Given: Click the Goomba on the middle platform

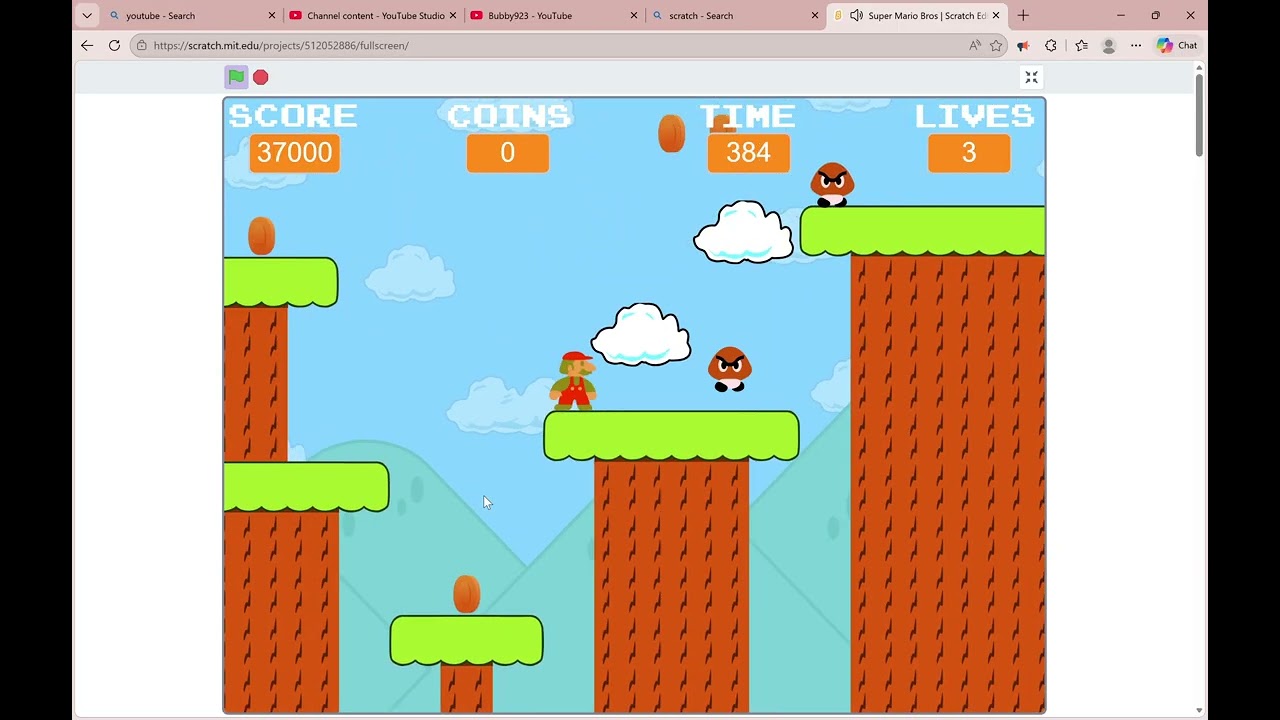Looking at the screenshot, I should click(x=730, y=369).
